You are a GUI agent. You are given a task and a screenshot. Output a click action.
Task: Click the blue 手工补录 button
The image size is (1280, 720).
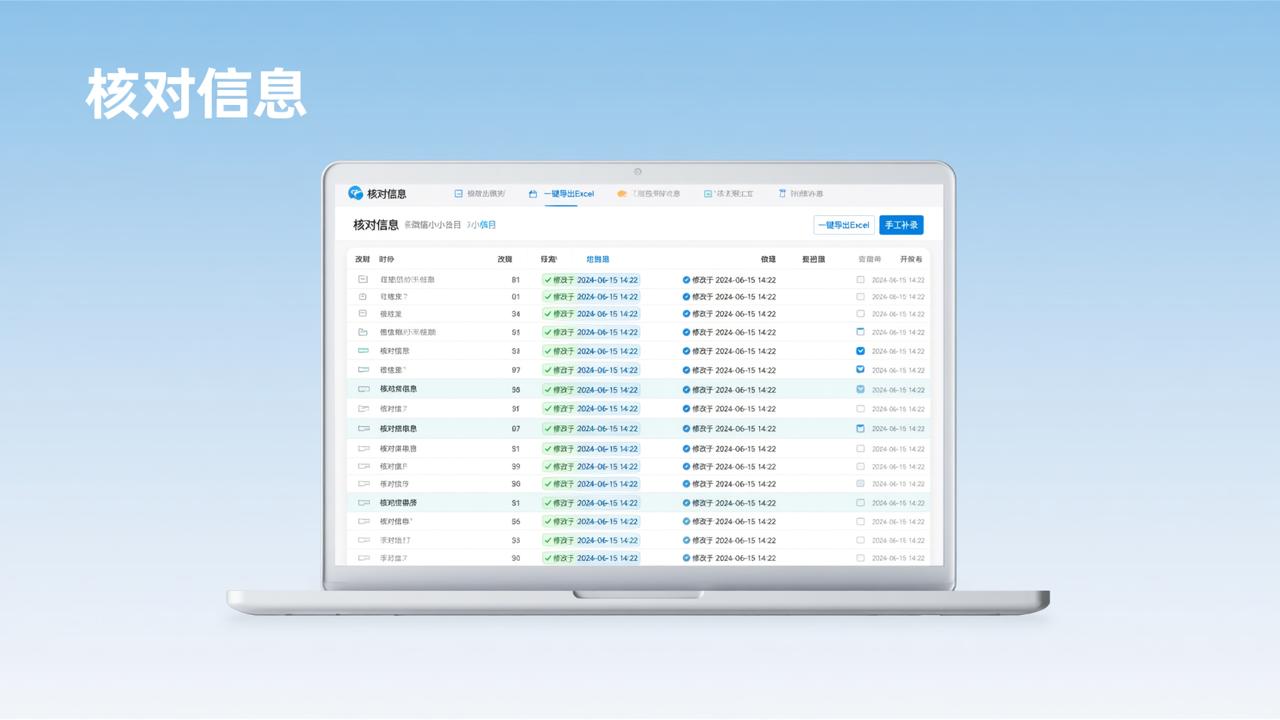[901, 225]
